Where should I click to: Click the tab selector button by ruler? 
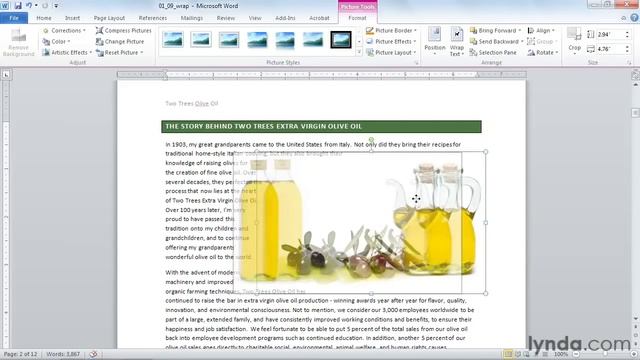point(6,75)
